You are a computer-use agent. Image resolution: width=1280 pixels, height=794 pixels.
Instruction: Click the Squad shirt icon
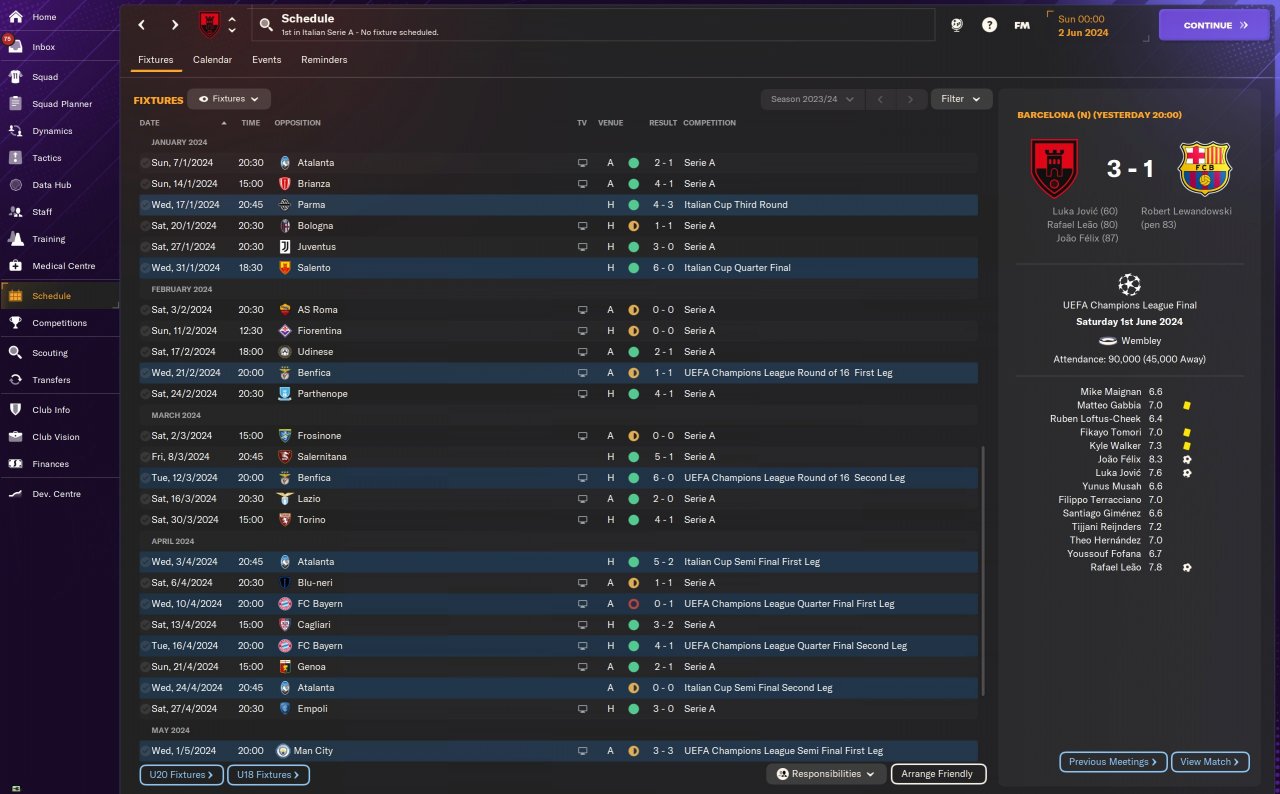15,77
